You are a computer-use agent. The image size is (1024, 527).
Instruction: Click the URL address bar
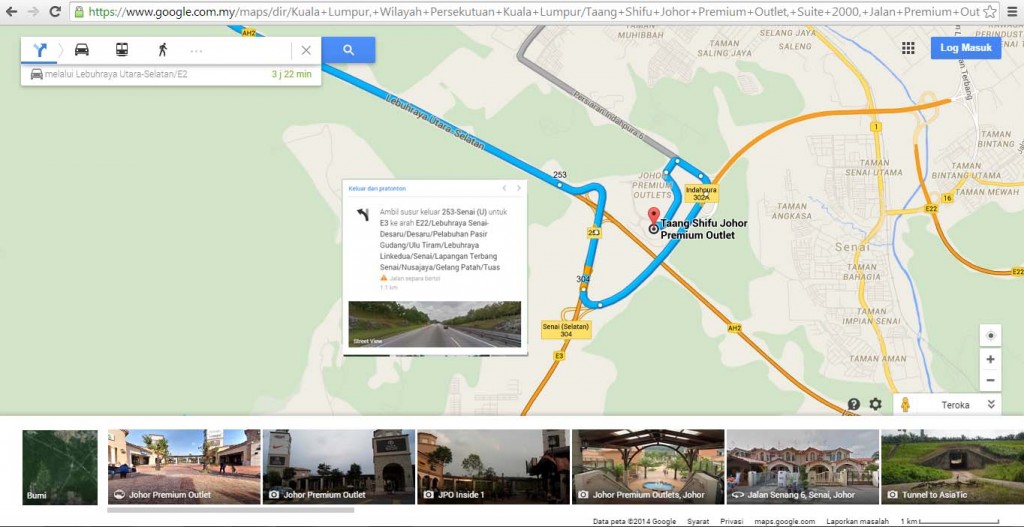coord(532,12)
